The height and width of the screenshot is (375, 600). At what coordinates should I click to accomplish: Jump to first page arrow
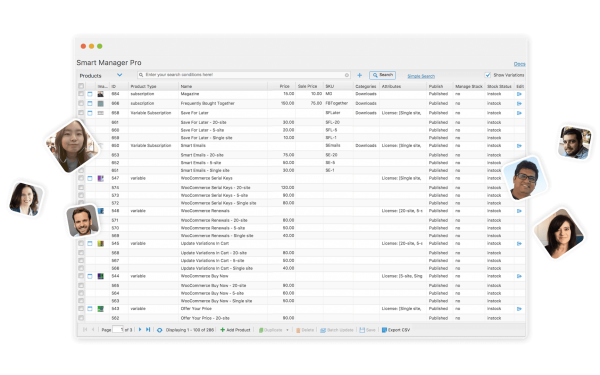[85, 329]
